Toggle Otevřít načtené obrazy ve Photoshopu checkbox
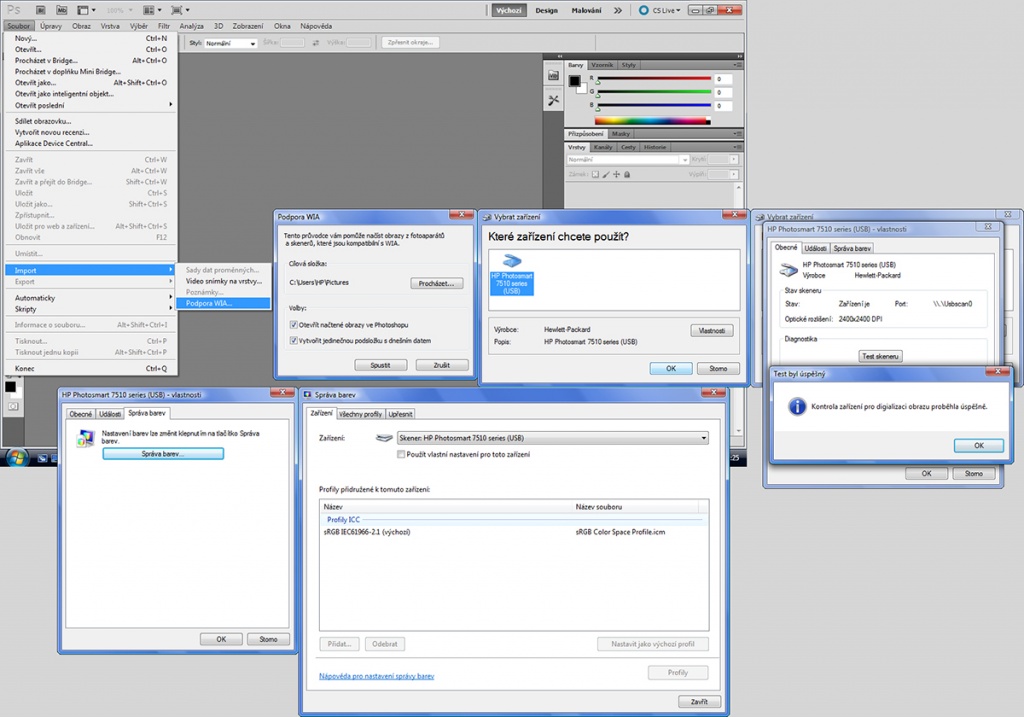This screenshot has width=1024, height=717. click(294, 325)
